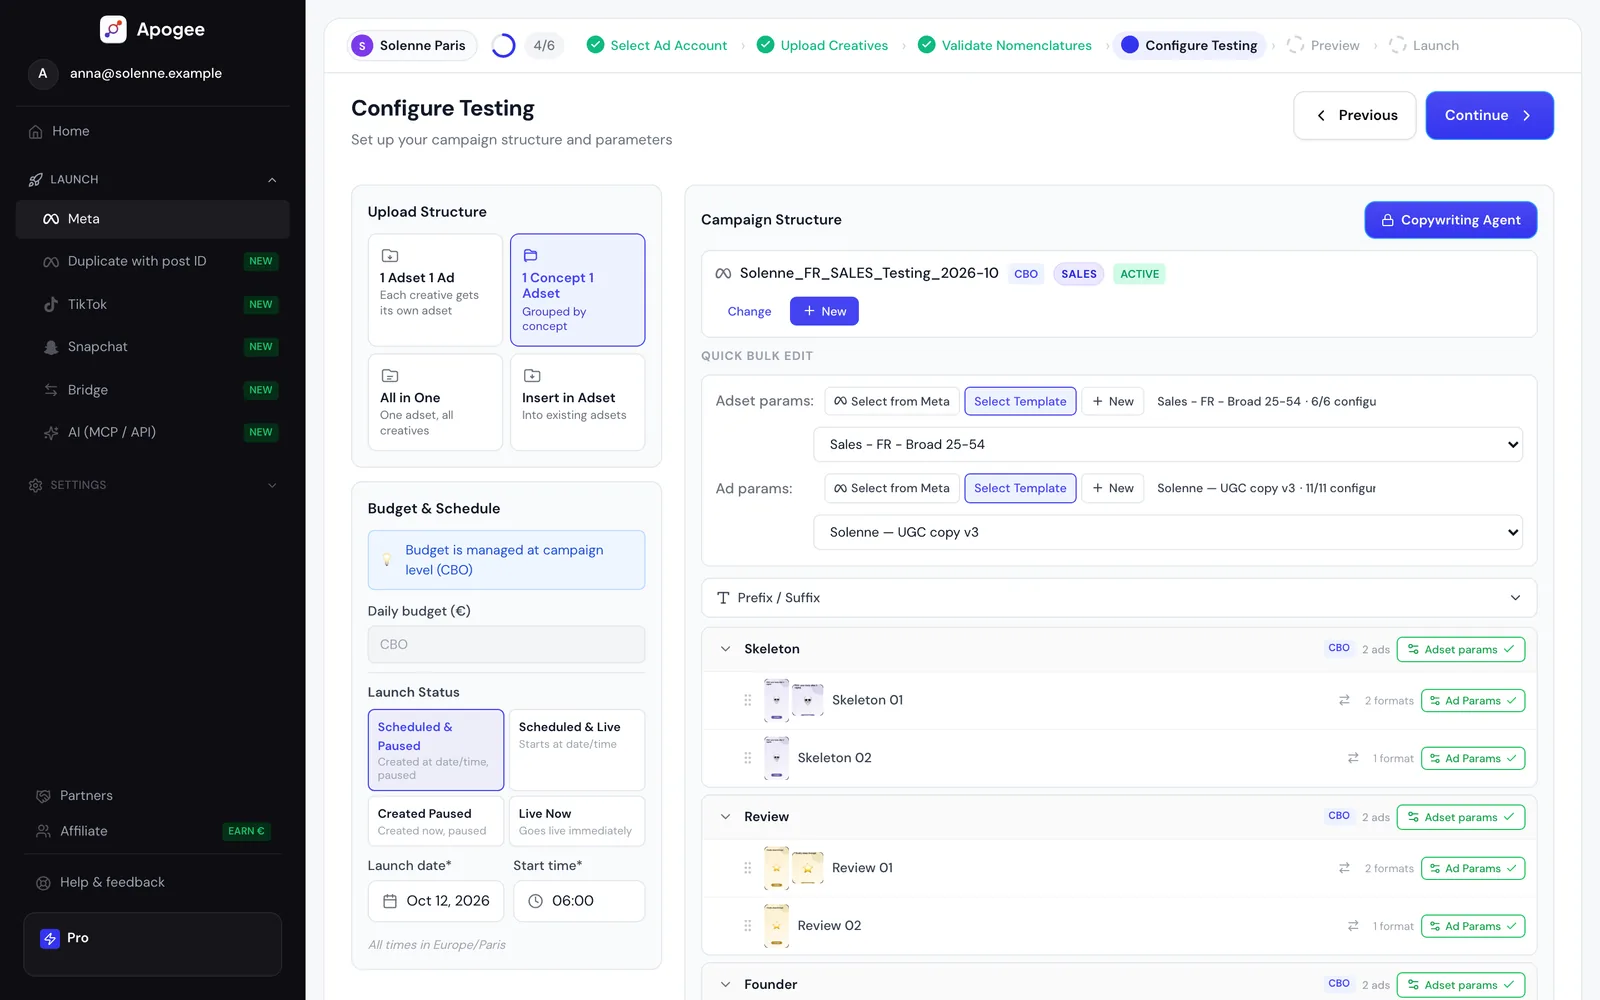Click the clock icon in Start time
1600x1000 pixels.
[x=536, y=901]
